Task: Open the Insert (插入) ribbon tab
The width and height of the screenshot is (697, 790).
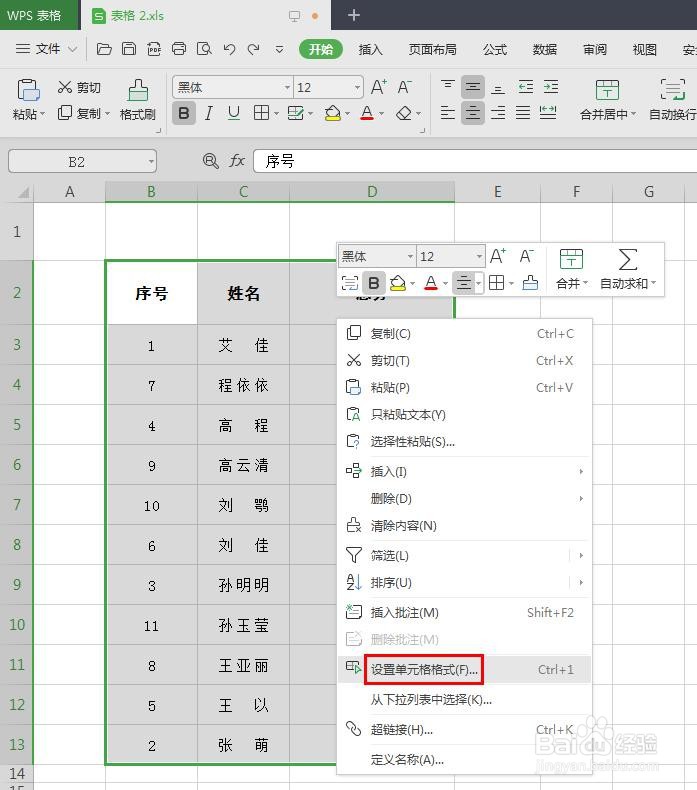Action: 370,49
